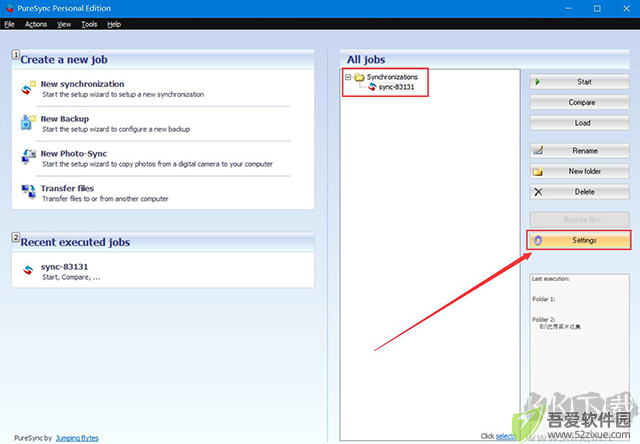This screenshot has height=444, width=640.
Task: Click the Rename button
Action: coord(580,151)
